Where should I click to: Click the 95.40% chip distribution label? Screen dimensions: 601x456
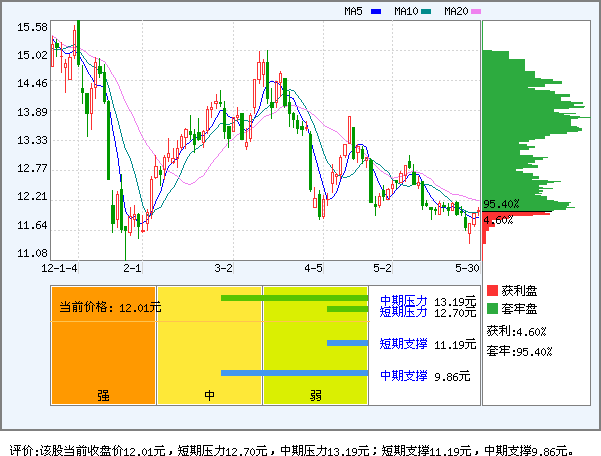coord(501,204)
